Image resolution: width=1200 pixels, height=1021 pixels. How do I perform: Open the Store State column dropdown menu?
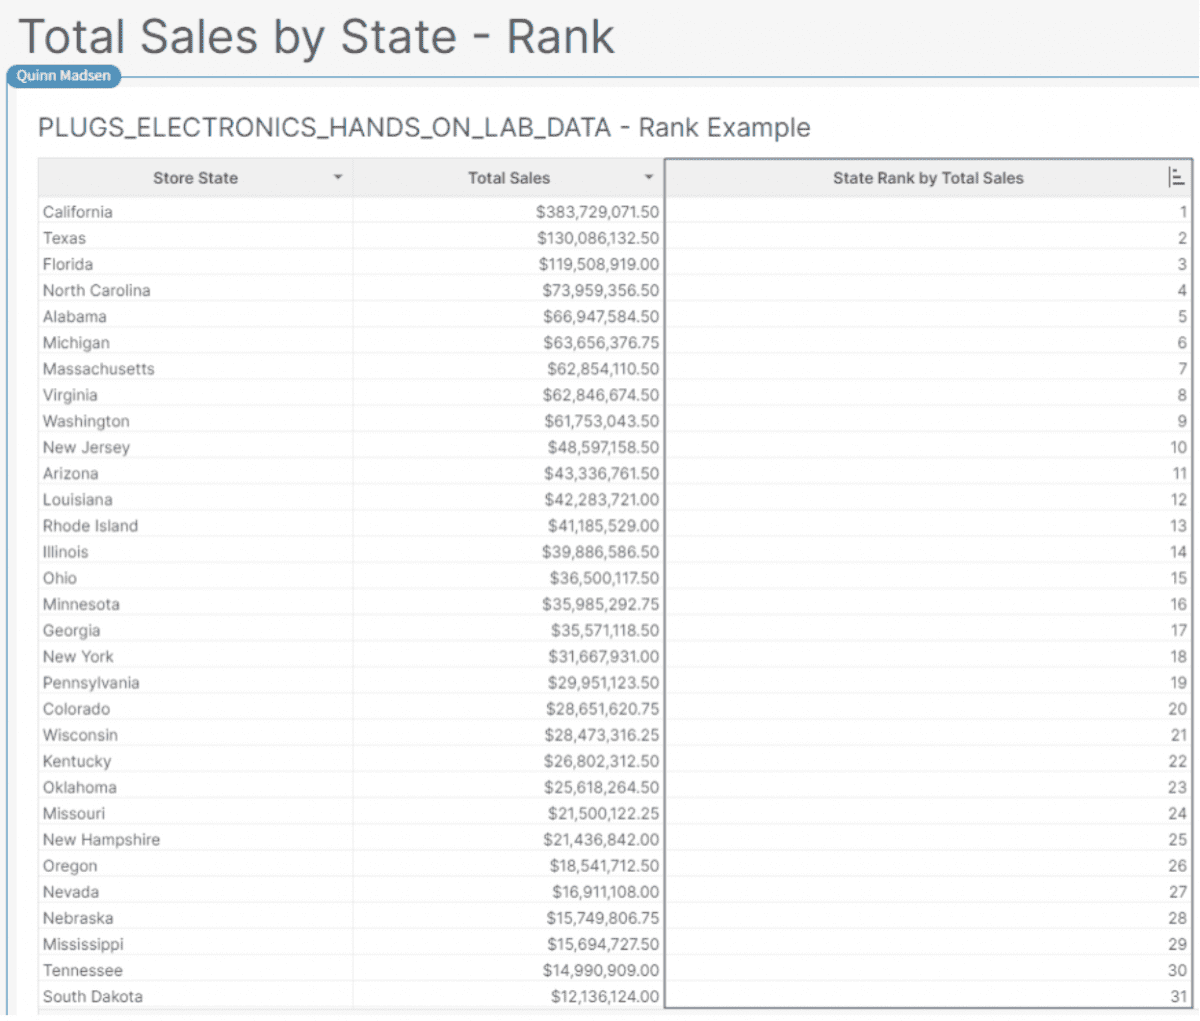point(338,177)
